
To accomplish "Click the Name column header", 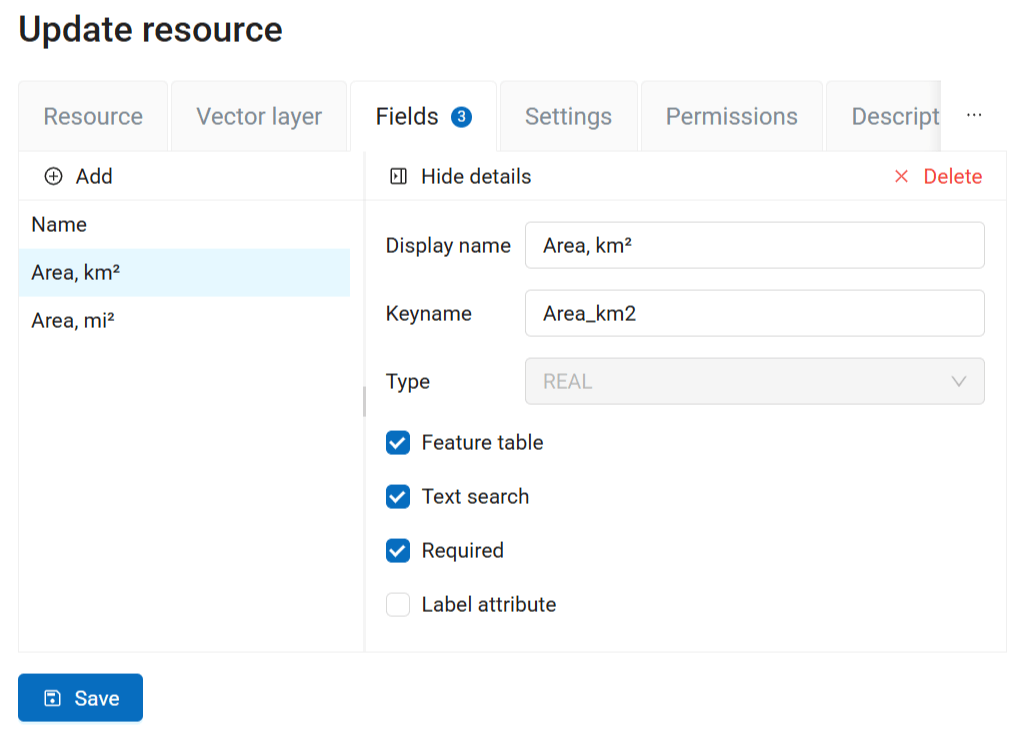I will tap(59, 224).
